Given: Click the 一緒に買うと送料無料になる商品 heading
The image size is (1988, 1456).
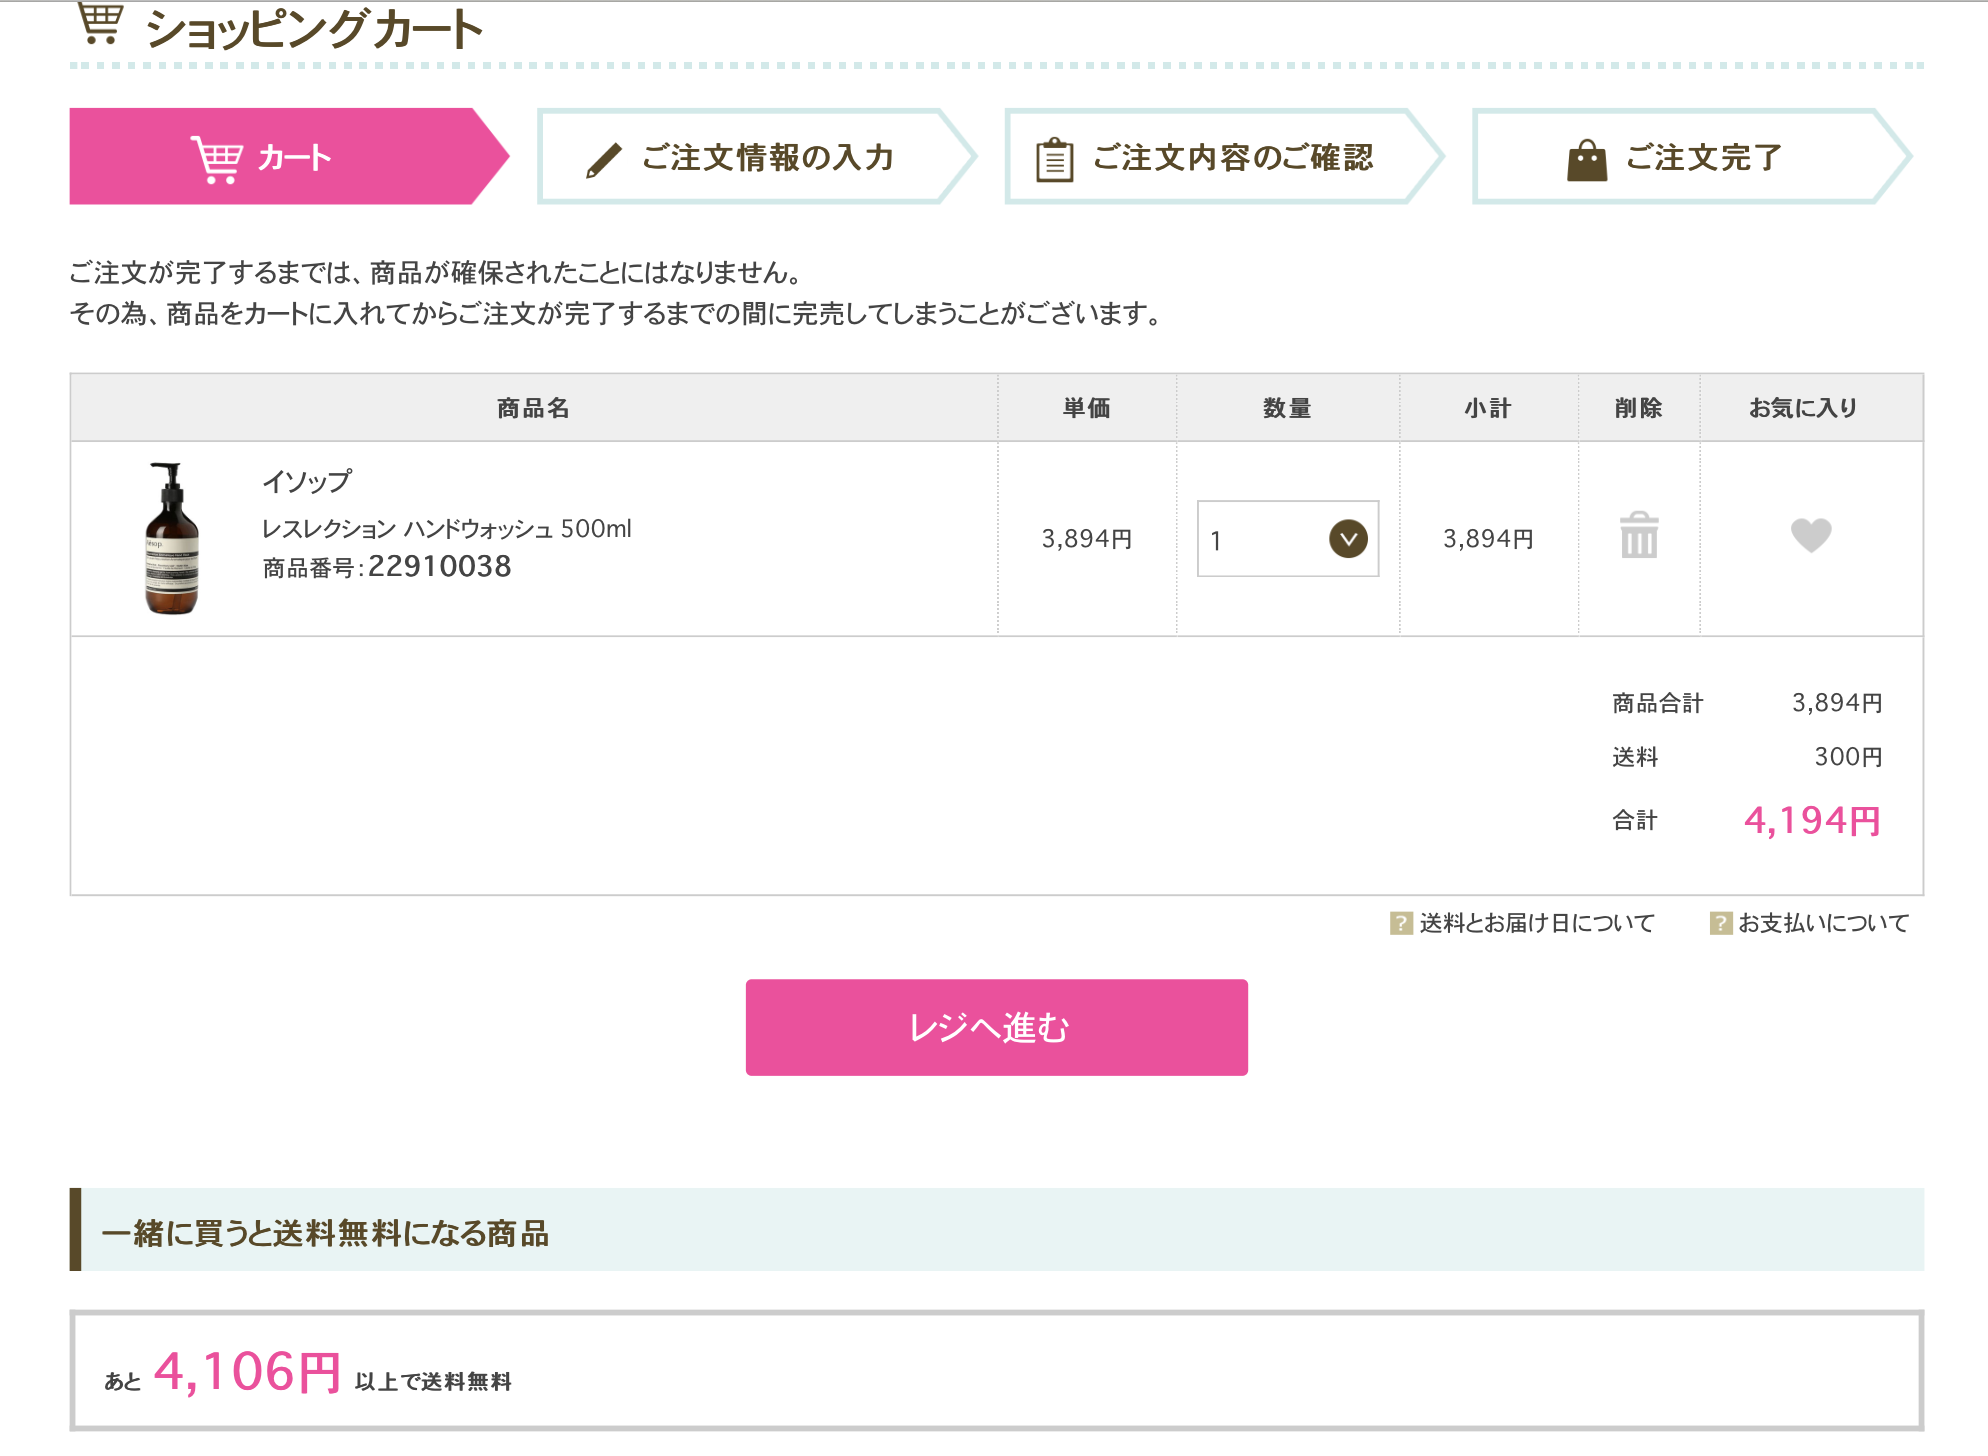Looking at the screenshot, I should pyautogui.click(x=326, y=1233).
